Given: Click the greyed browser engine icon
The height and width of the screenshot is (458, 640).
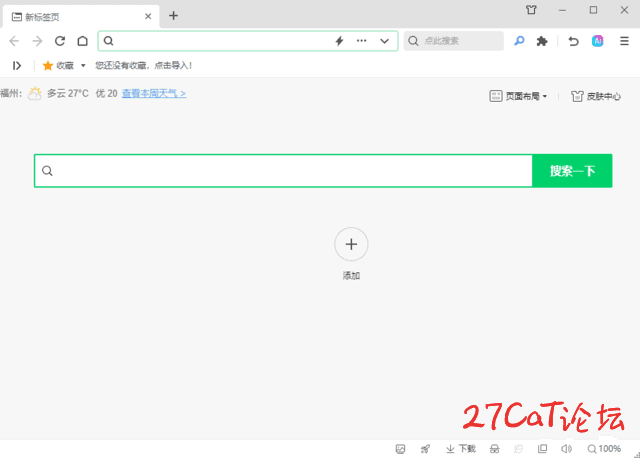Looking at the screenshot, I should tap(518, 449).
